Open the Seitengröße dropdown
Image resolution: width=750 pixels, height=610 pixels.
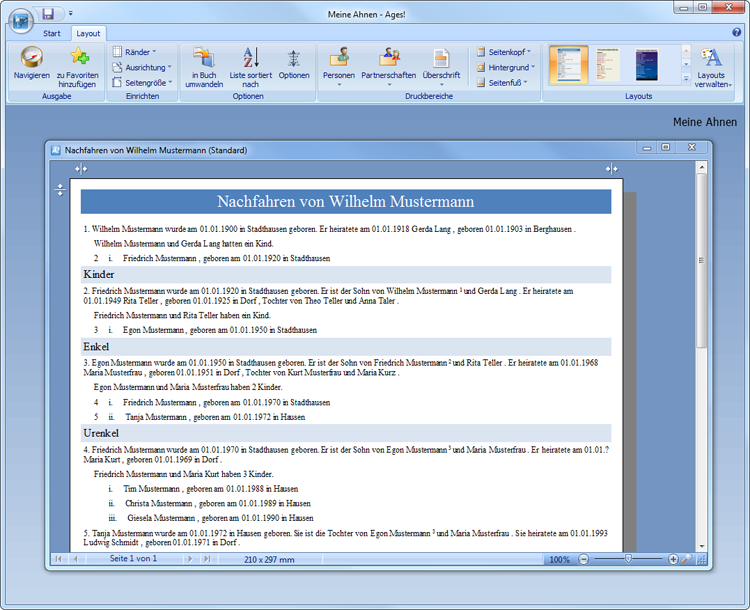click(141, 83)
